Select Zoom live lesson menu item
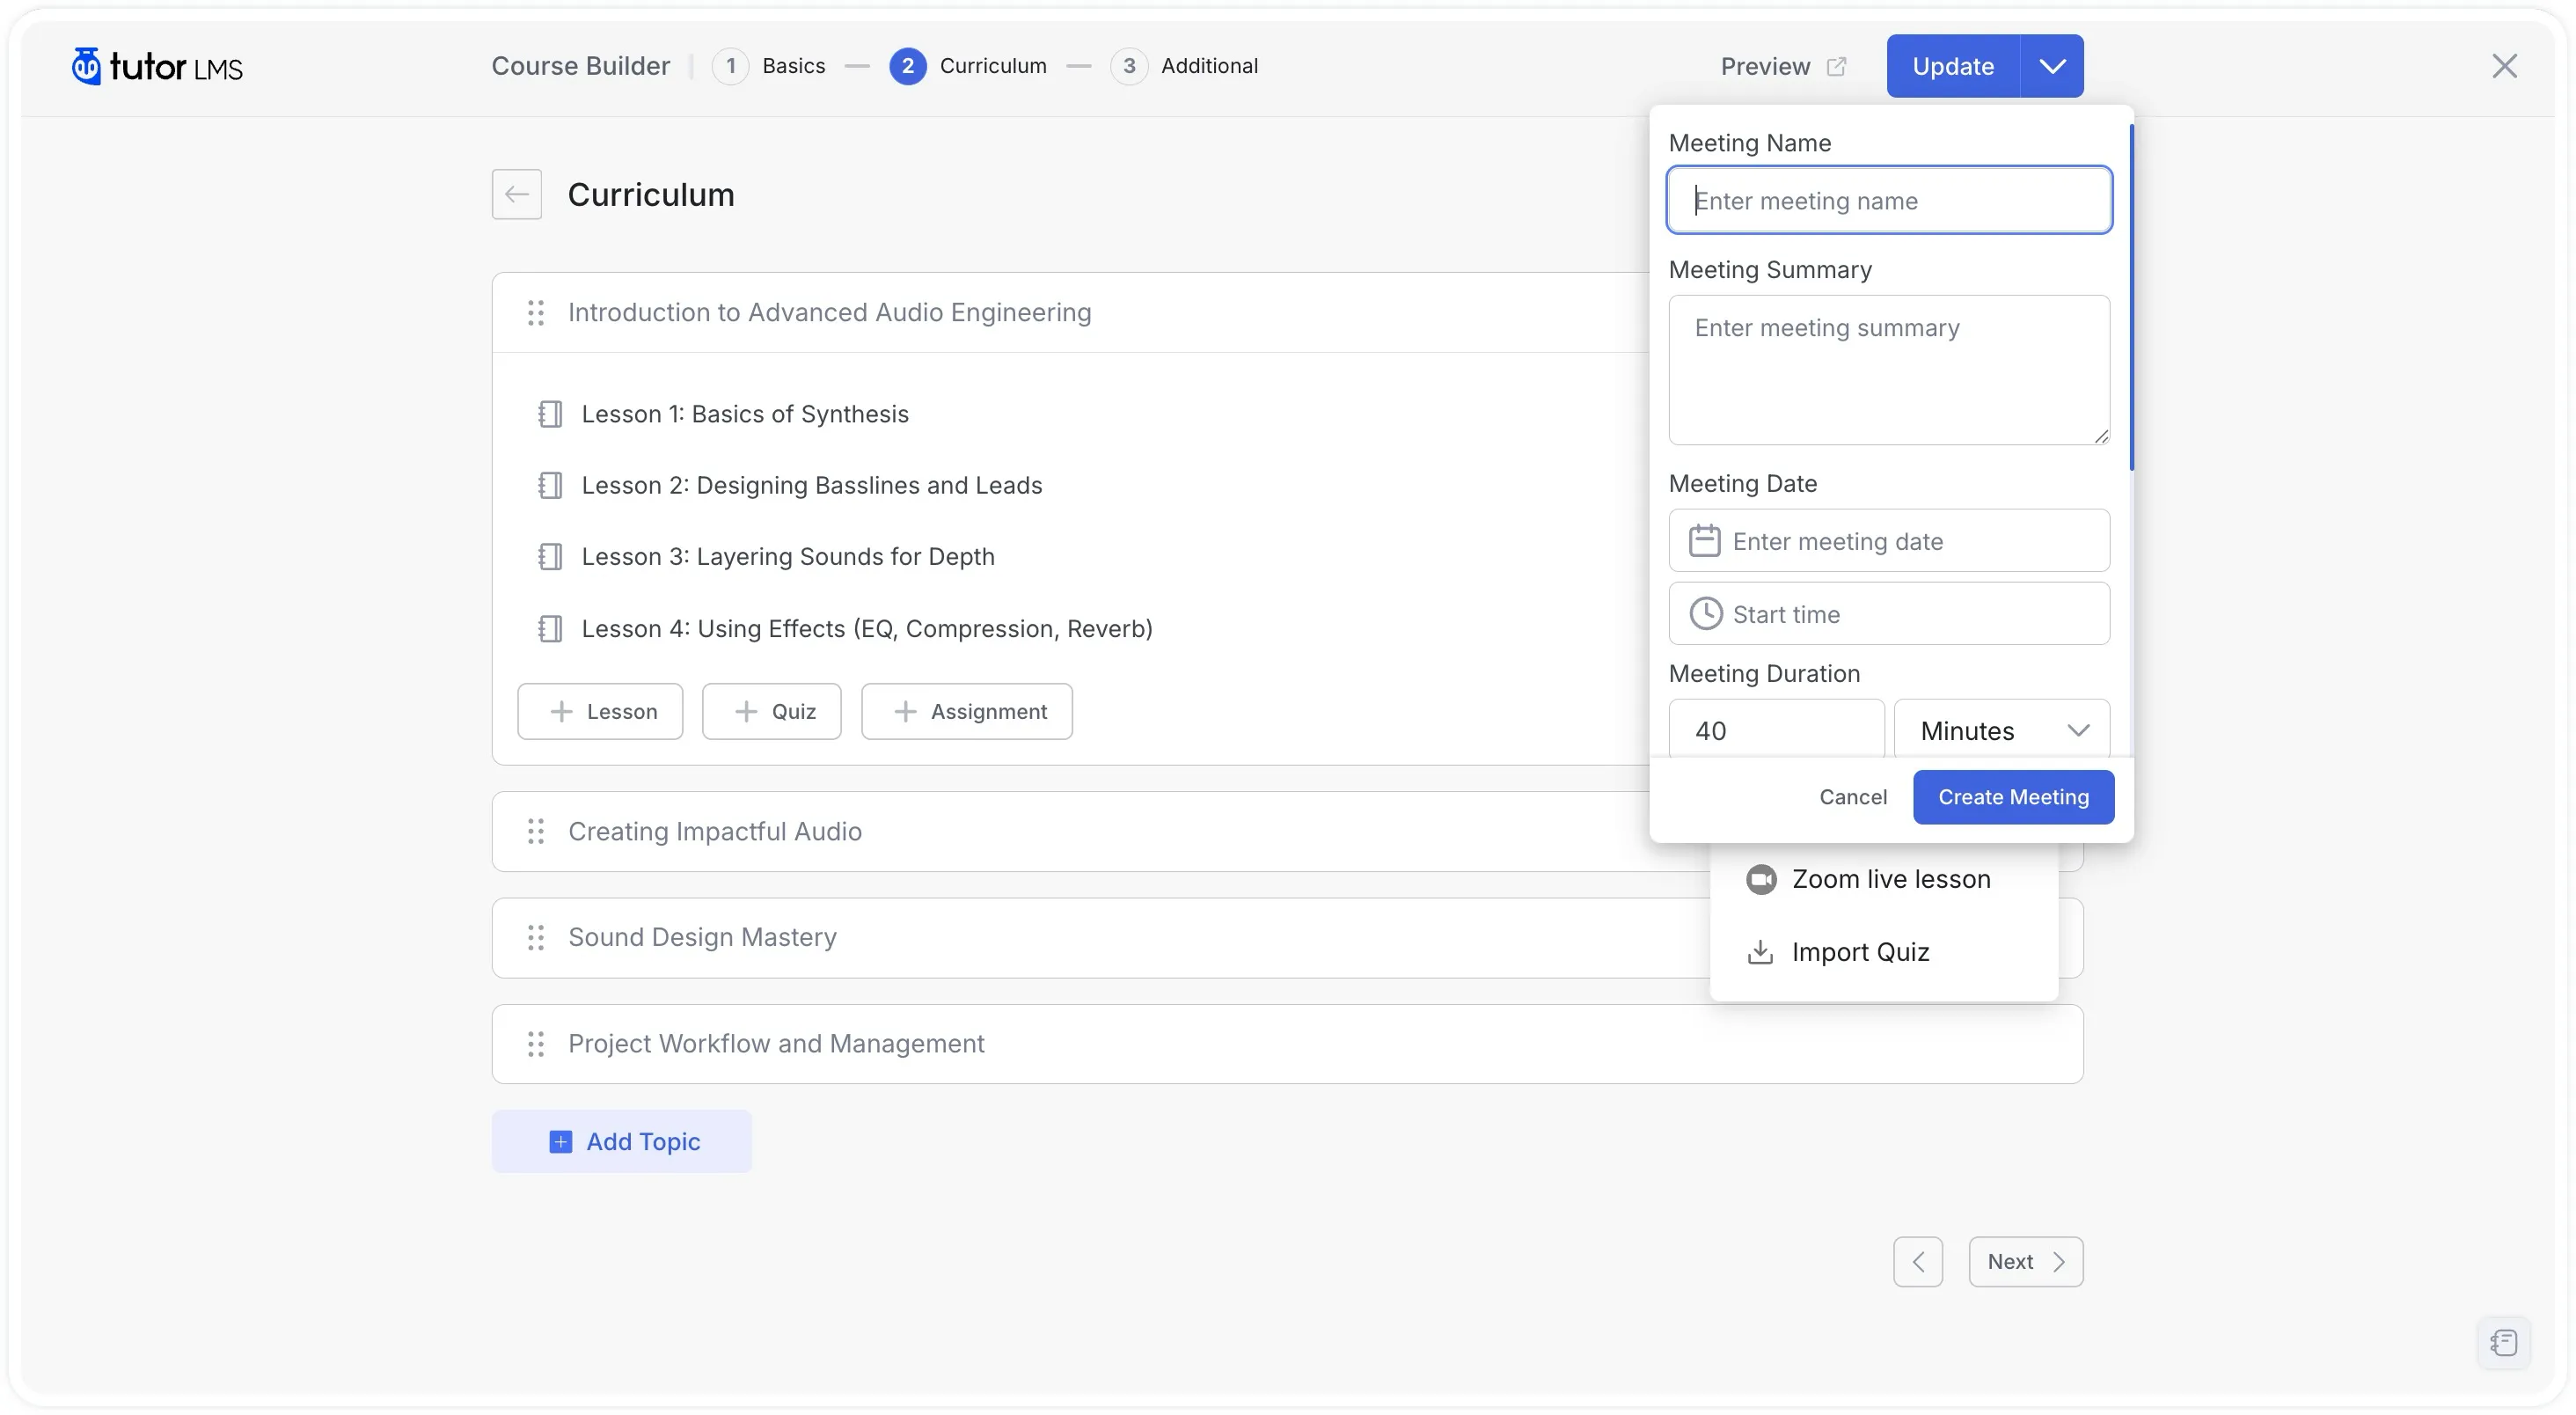 (1884, 879)
